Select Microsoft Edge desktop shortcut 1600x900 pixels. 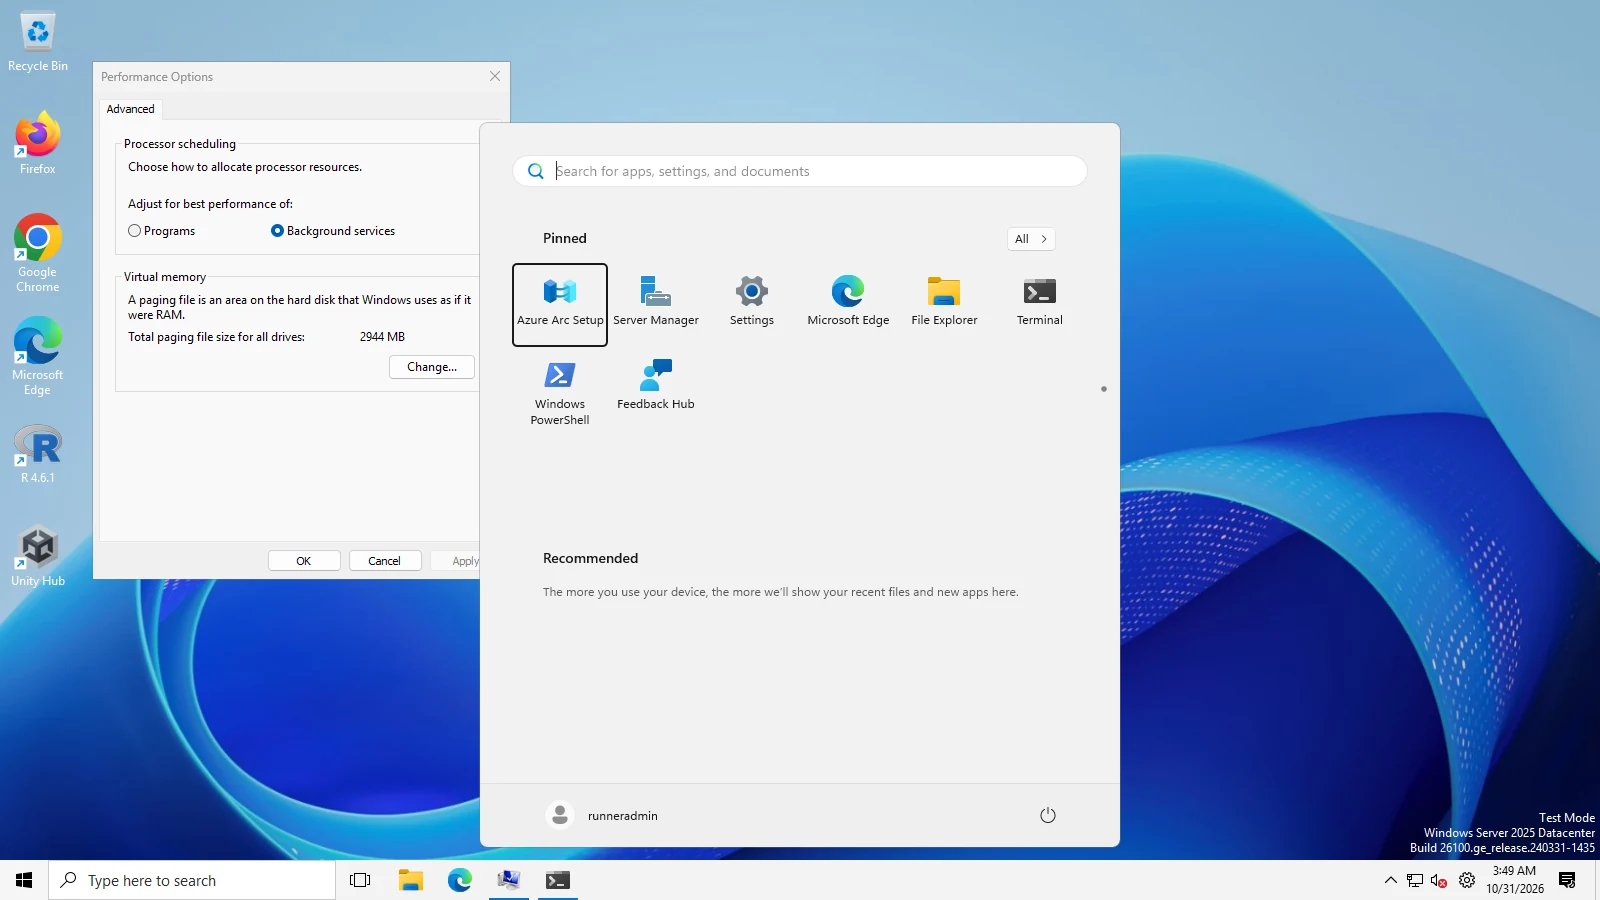pyautogui.click(x=38, y=357)
